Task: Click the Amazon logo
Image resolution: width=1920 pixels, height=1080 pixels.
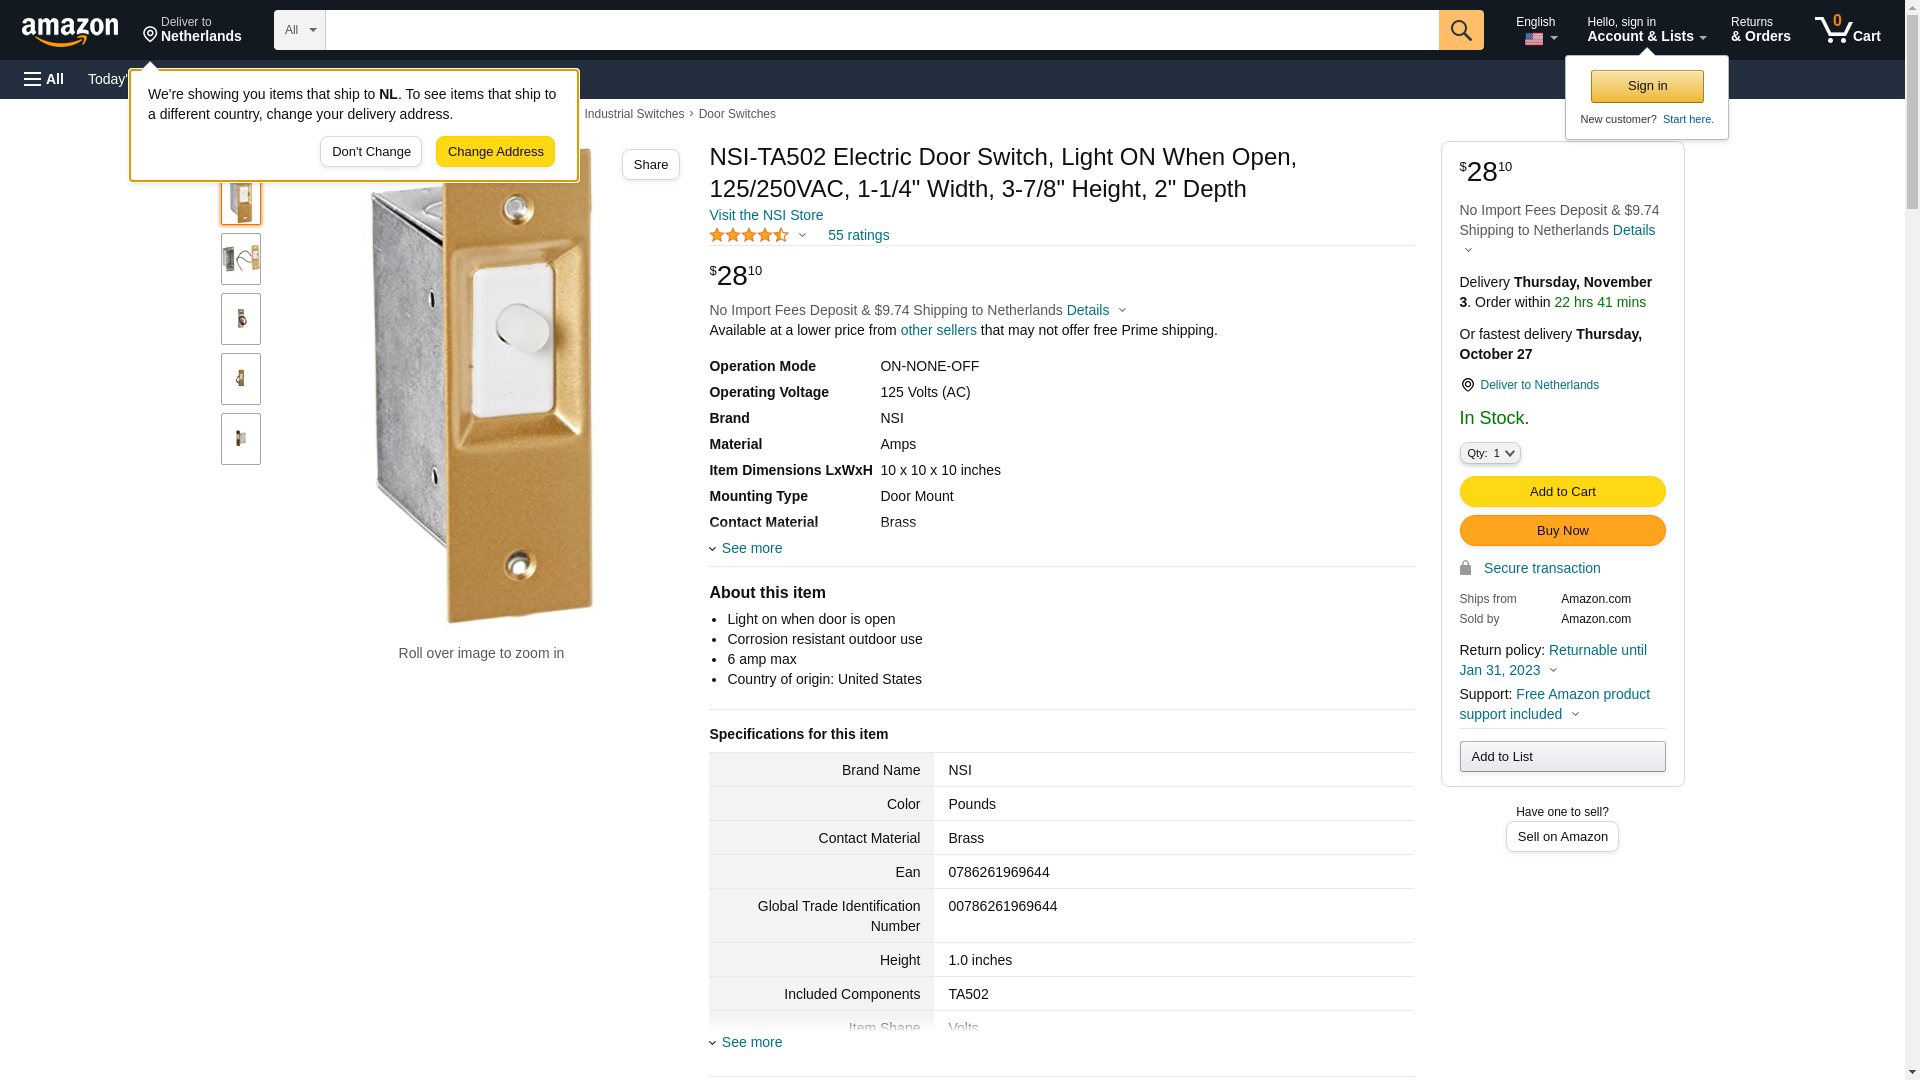Action: (70, 31)
